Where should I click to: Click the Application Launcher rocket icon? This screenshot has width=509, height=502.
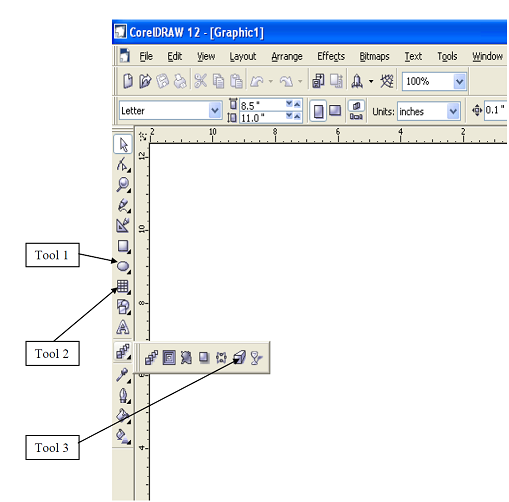[357, 81]
